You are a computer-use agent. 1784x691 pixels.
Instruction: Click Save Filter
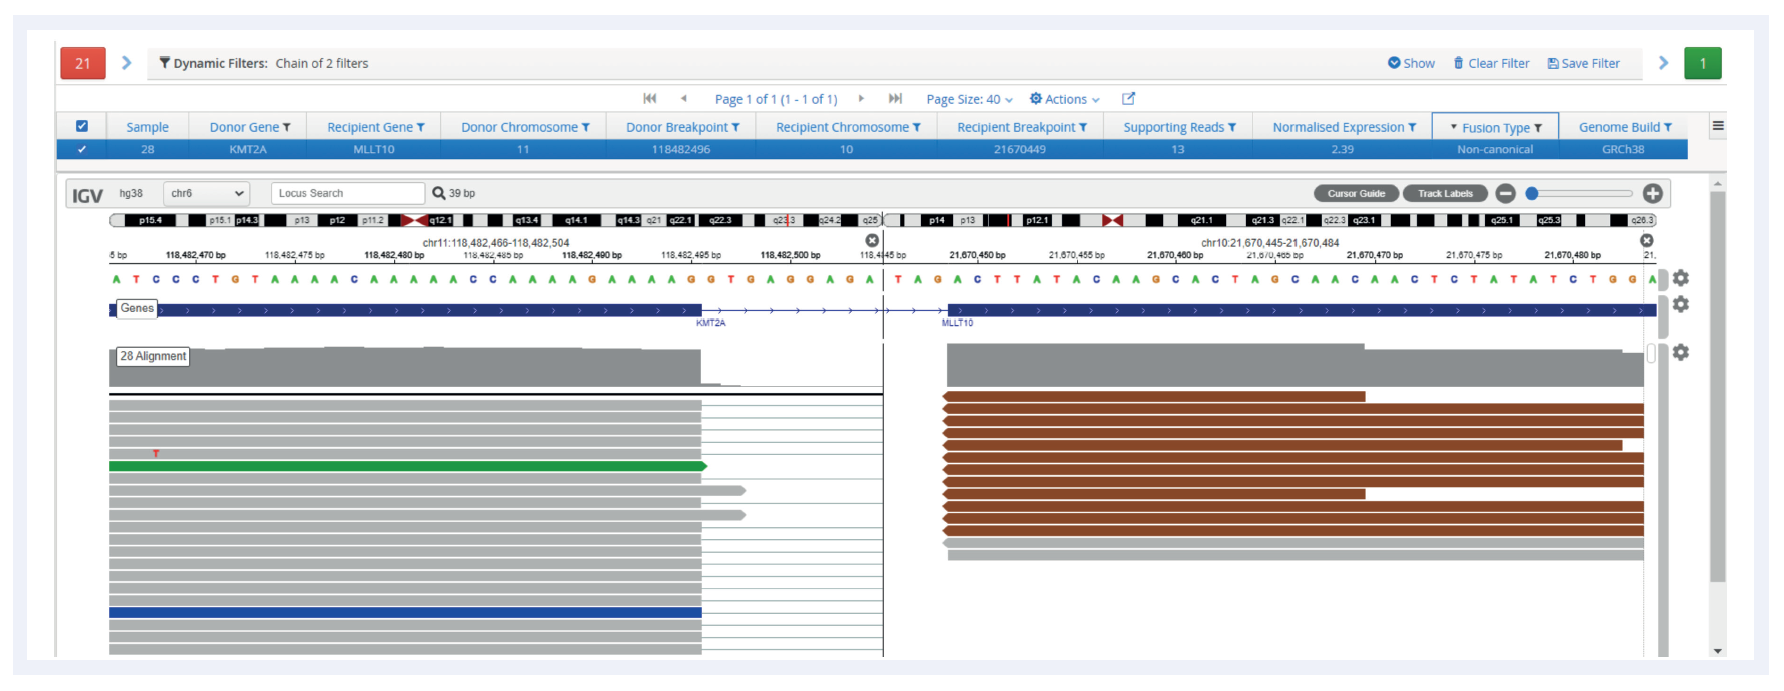(1584, 63)
